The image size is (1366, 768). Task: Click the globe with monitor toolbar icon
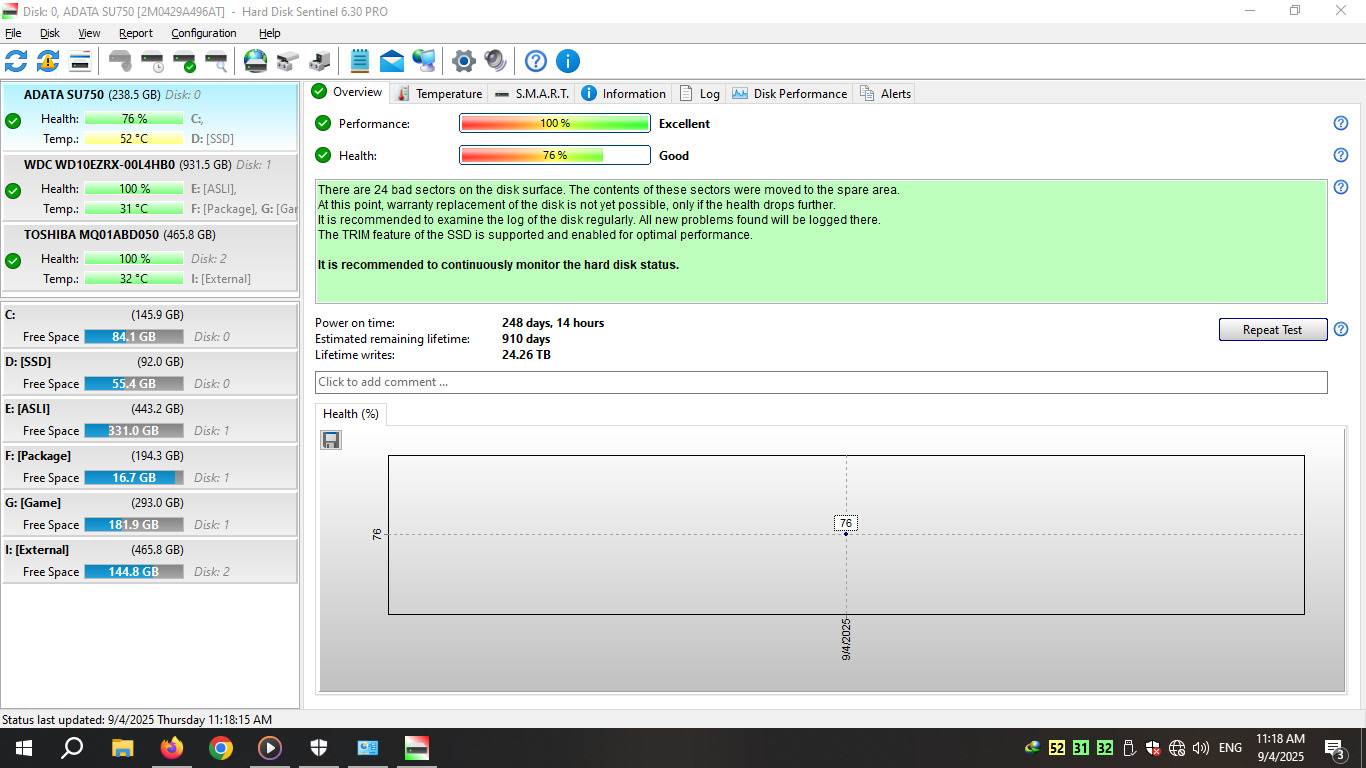coord(424,61)
